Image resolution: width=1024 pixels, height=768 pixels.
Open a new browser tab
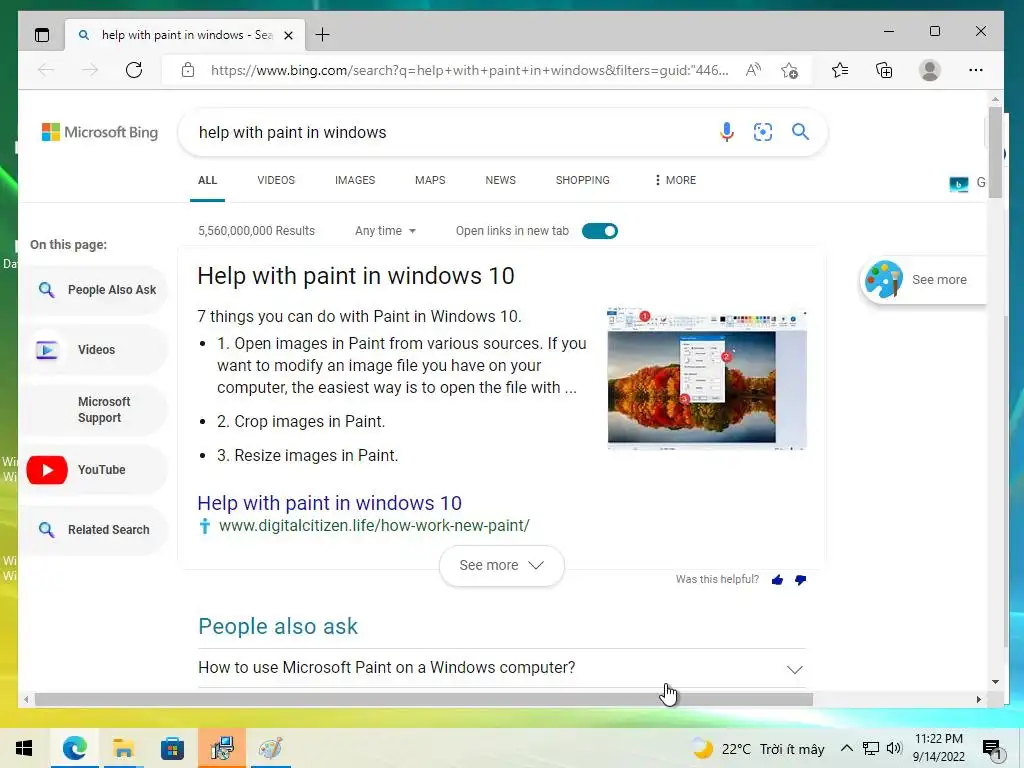coord(323,35)
